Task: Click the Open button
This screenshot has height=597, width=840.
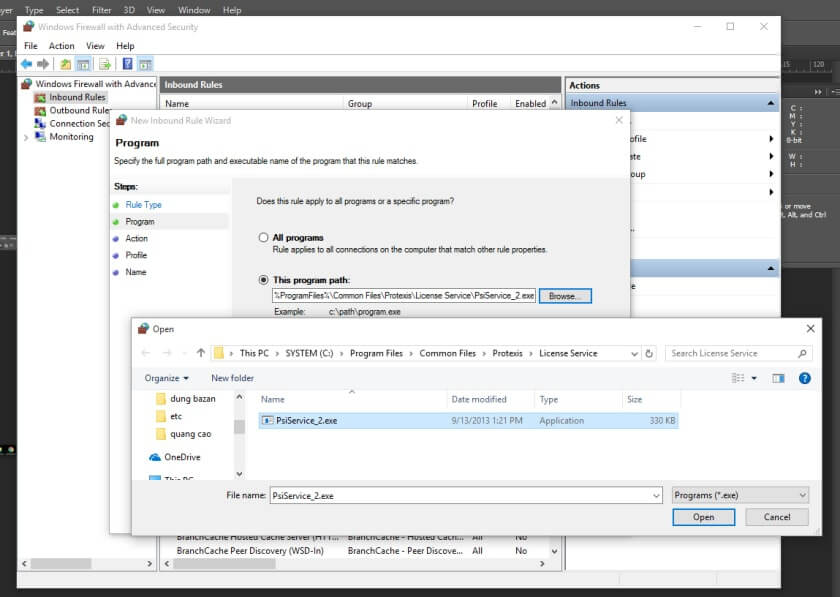Action: pos(703,517)
